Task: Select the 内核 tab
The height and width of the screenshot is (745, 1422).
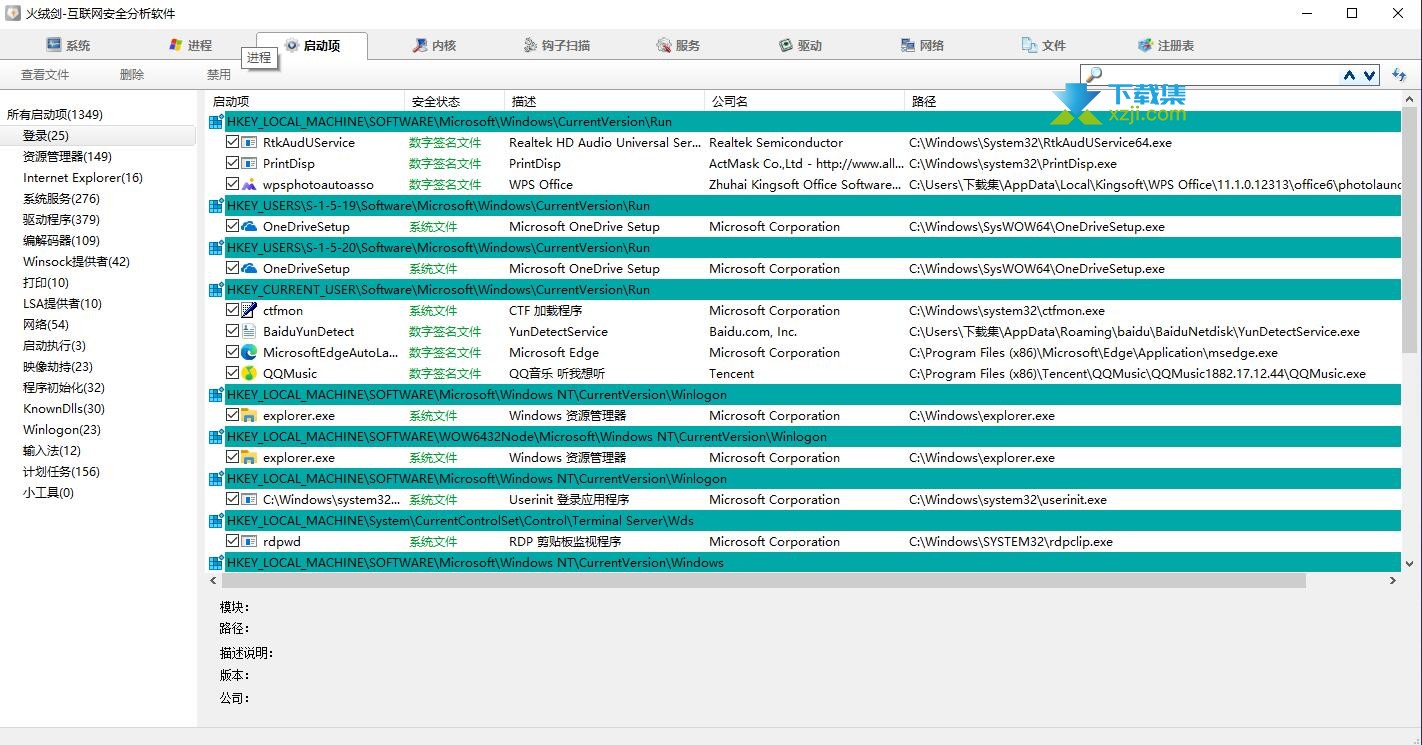Action: [434, 45]
